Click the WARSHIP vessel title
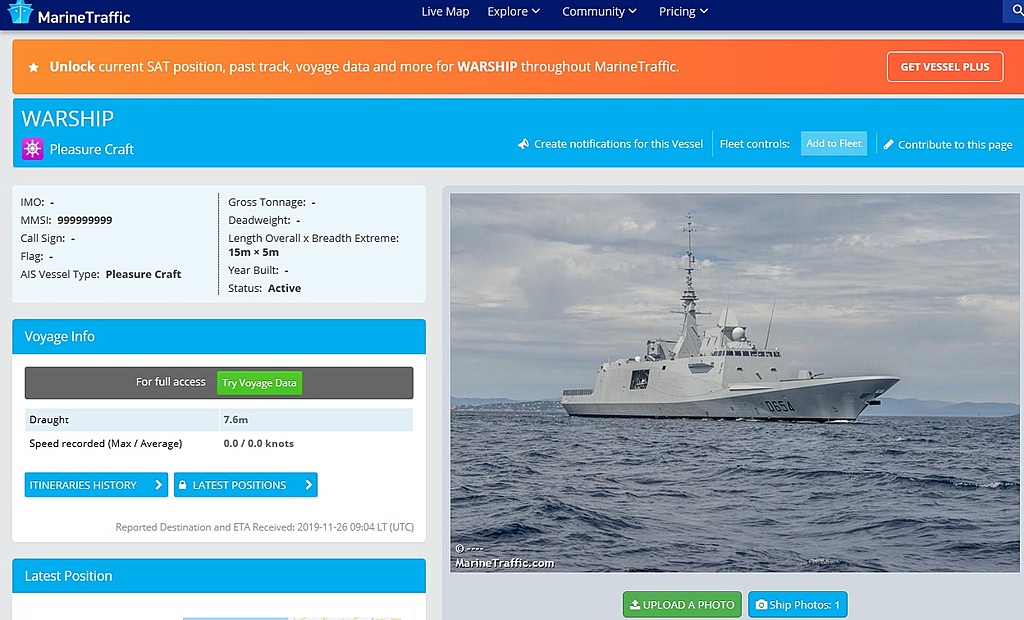 (x=67, y=118)
